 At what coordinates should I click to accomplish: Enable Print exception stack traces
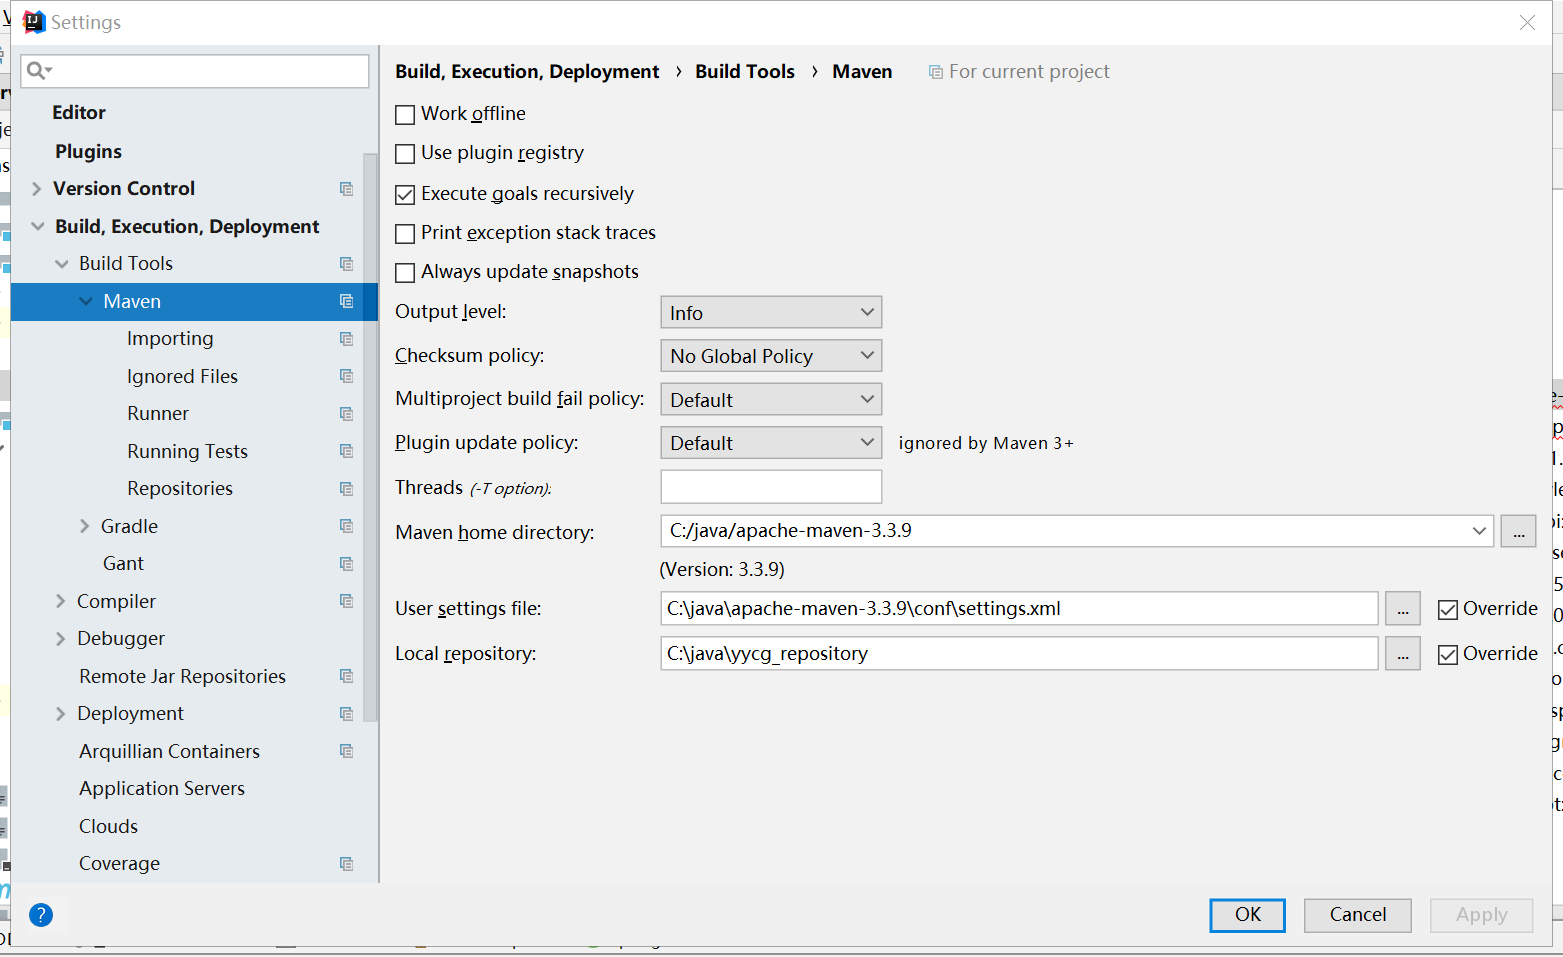405,234
